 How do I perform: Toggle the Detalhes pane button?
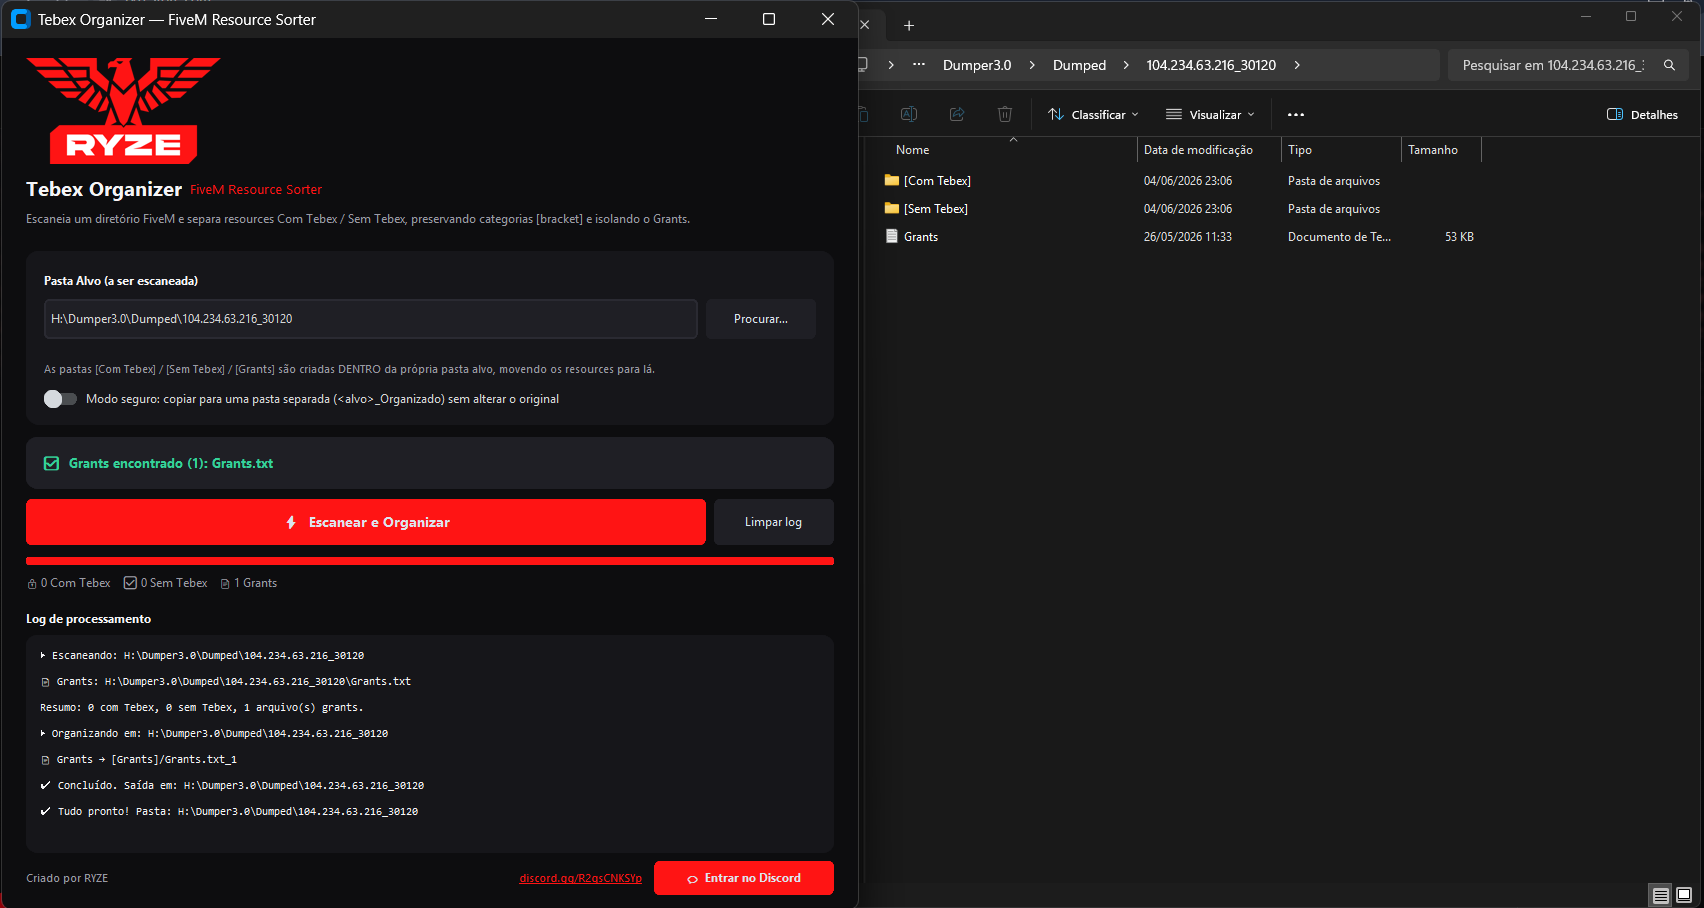pyautogui.click(x=1643, y=115)
